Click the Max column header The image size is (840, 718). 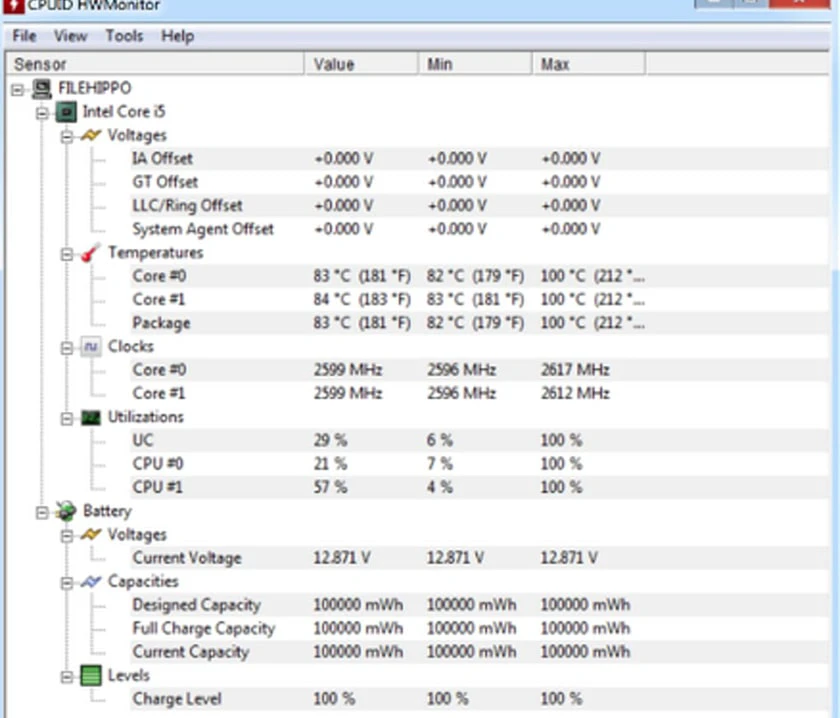(589, 64)
